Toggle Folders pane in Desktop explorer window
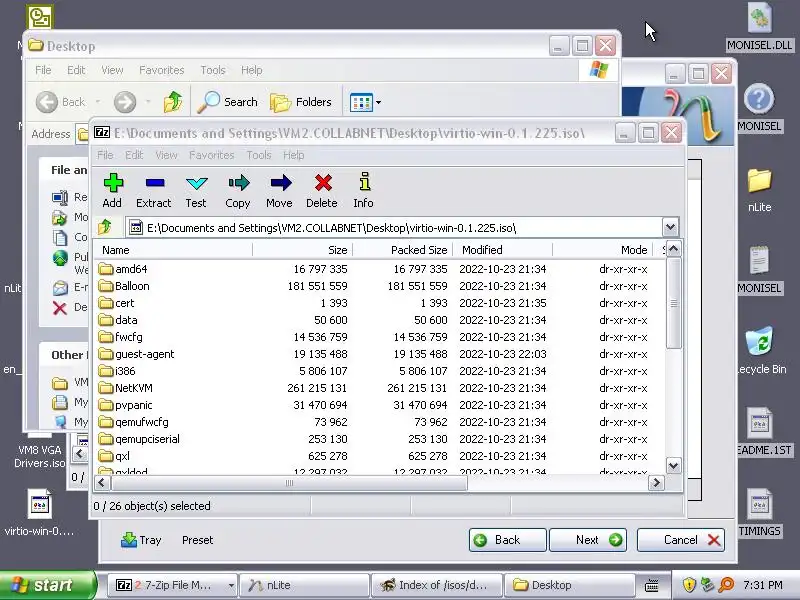Viewport: 800px width, 600px height. tap(301, 102)
